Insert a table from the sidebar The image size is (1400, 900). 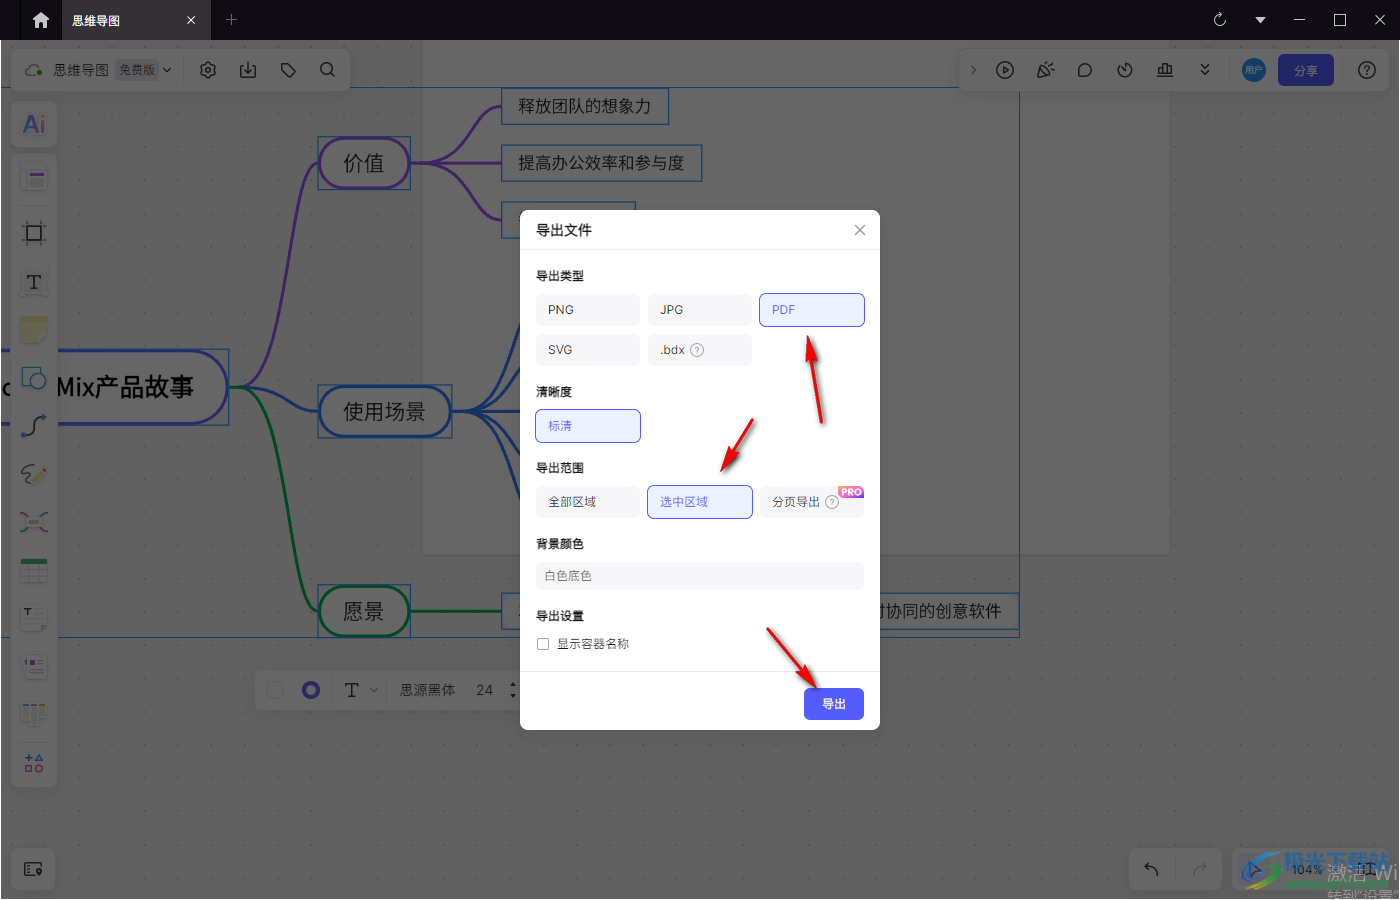click(34, 571)
